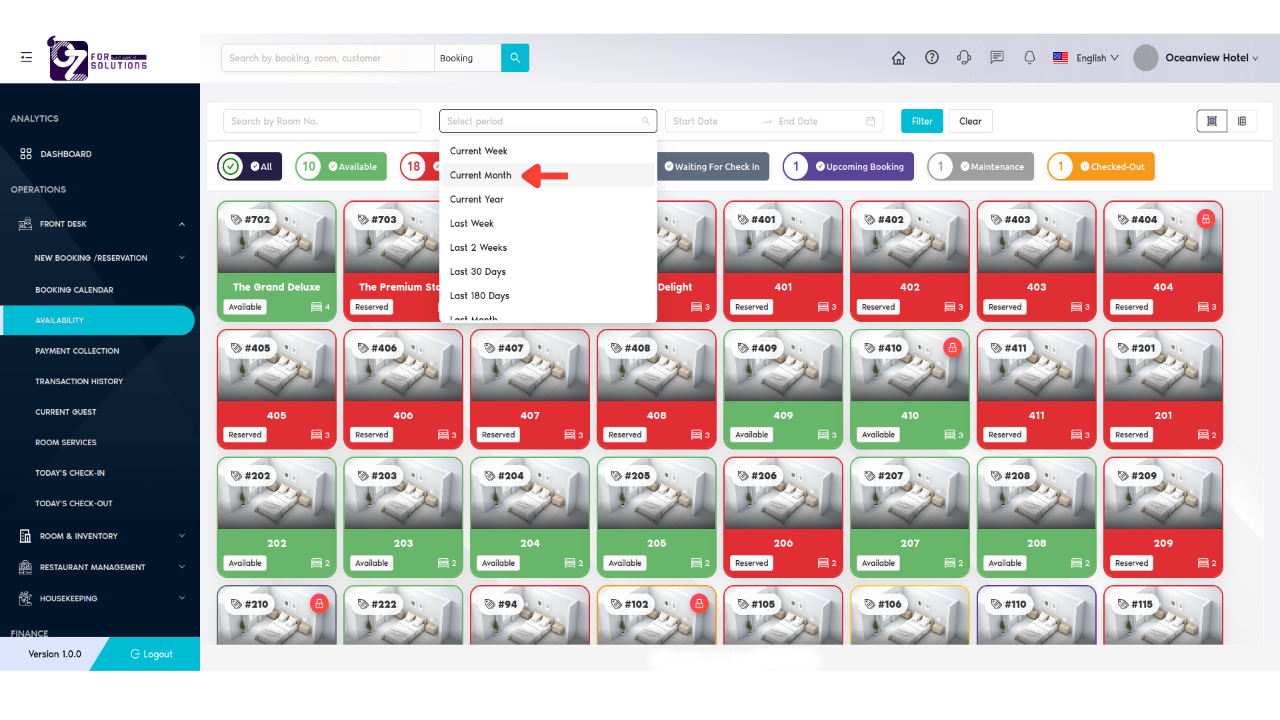Select the list view icon near Filter row

[x=1242, y=120]
